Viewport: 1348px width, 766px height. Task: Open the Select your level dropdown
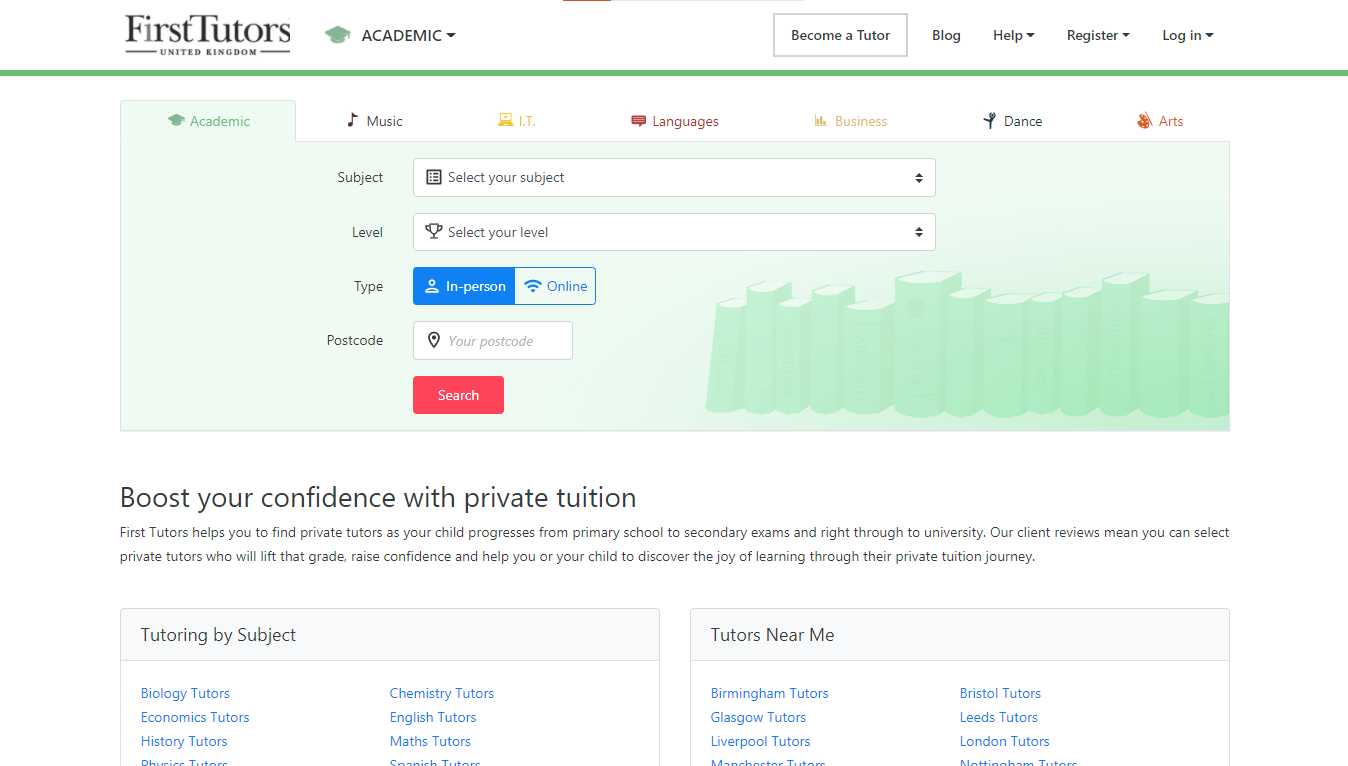coord(674,232)
